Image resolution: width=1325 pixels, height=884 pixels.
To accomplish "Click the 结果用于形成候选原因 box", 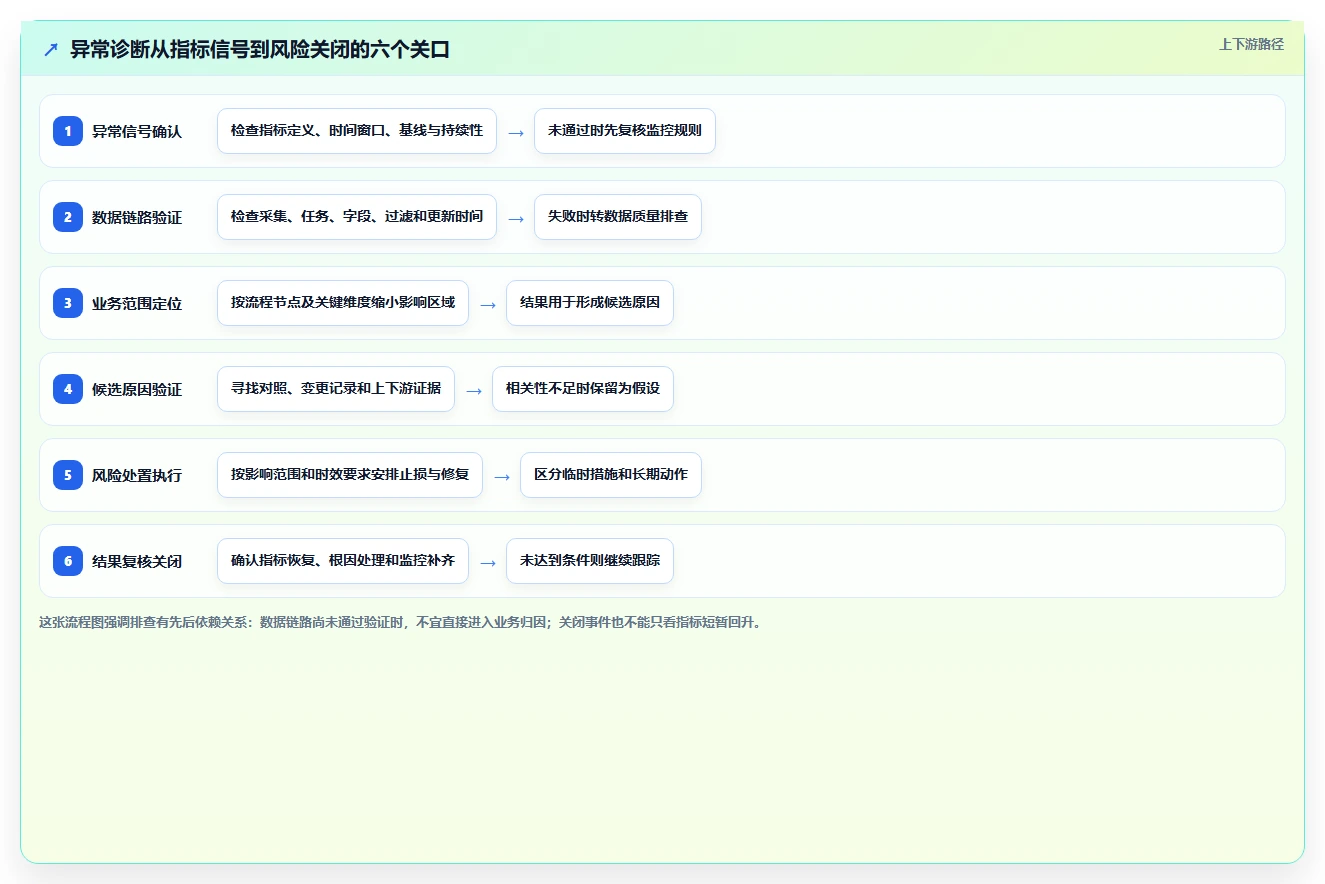I will (x=590, y=303).
